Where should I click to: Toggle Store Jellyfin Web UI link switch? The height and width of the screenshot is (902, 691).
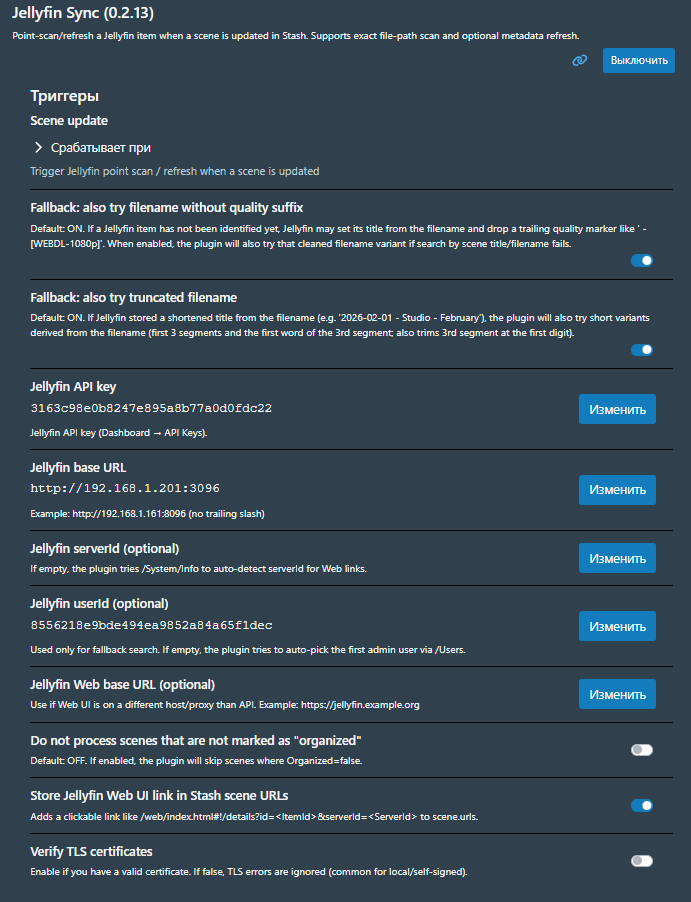[641, 805]
